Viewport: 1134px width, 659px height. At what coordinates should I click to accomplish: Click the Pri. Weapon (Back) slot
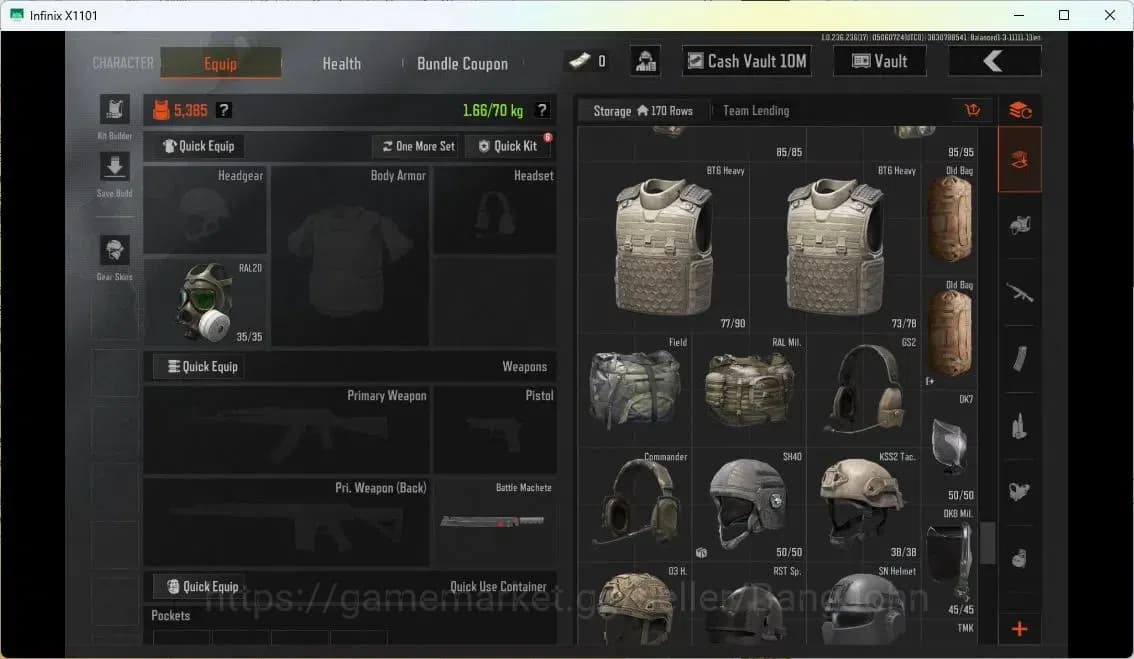(x=287, y=522)
